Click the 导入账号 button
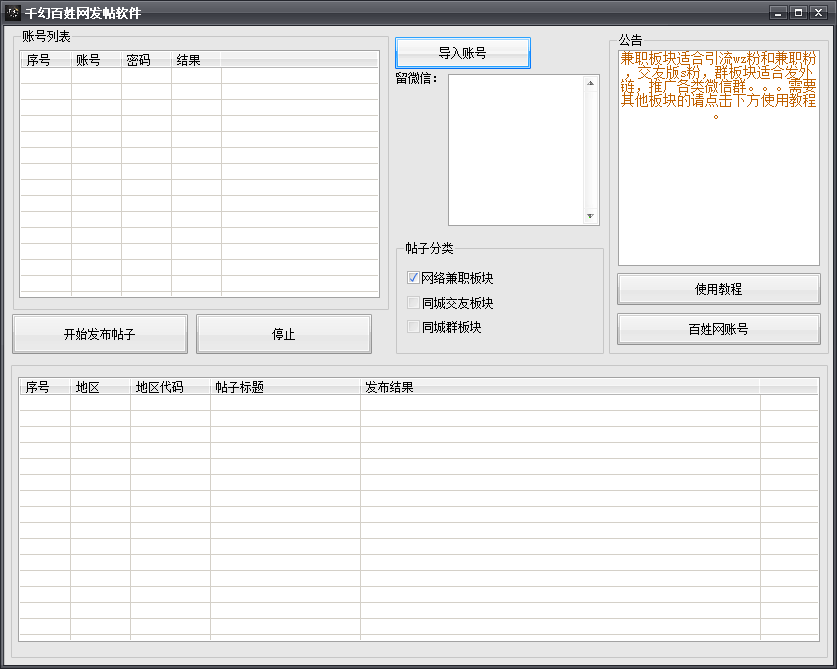The image size is (837, 669). (x=462, y=53)
